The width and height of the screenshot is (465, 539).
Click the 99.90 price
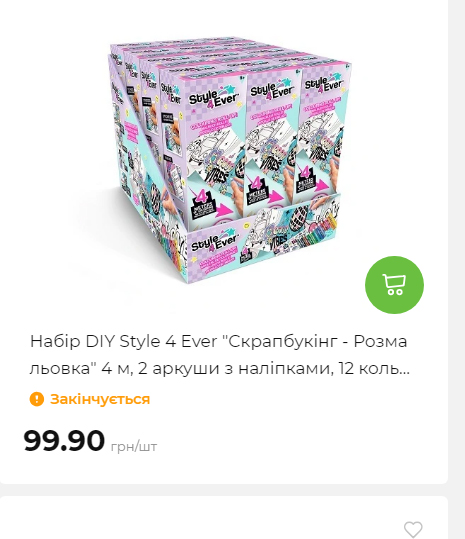tap(64, 440)
